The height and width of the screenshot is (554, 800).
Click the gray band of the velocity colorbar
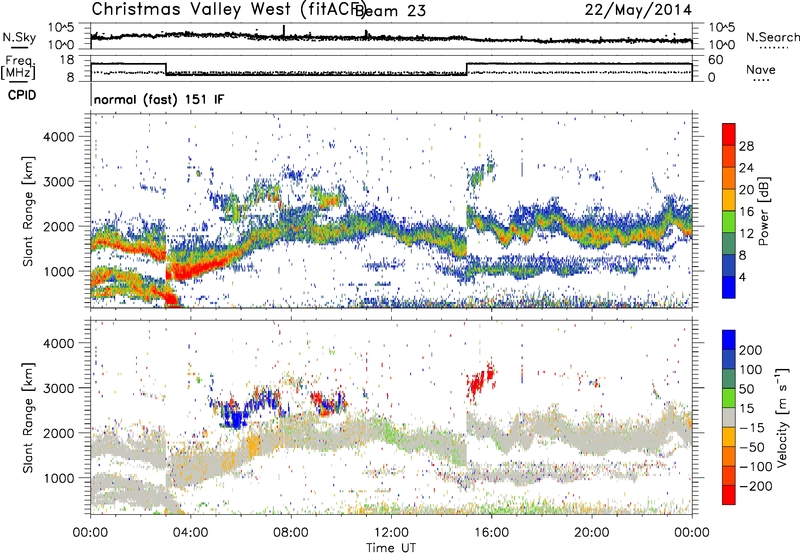click(x=729, y=418)
